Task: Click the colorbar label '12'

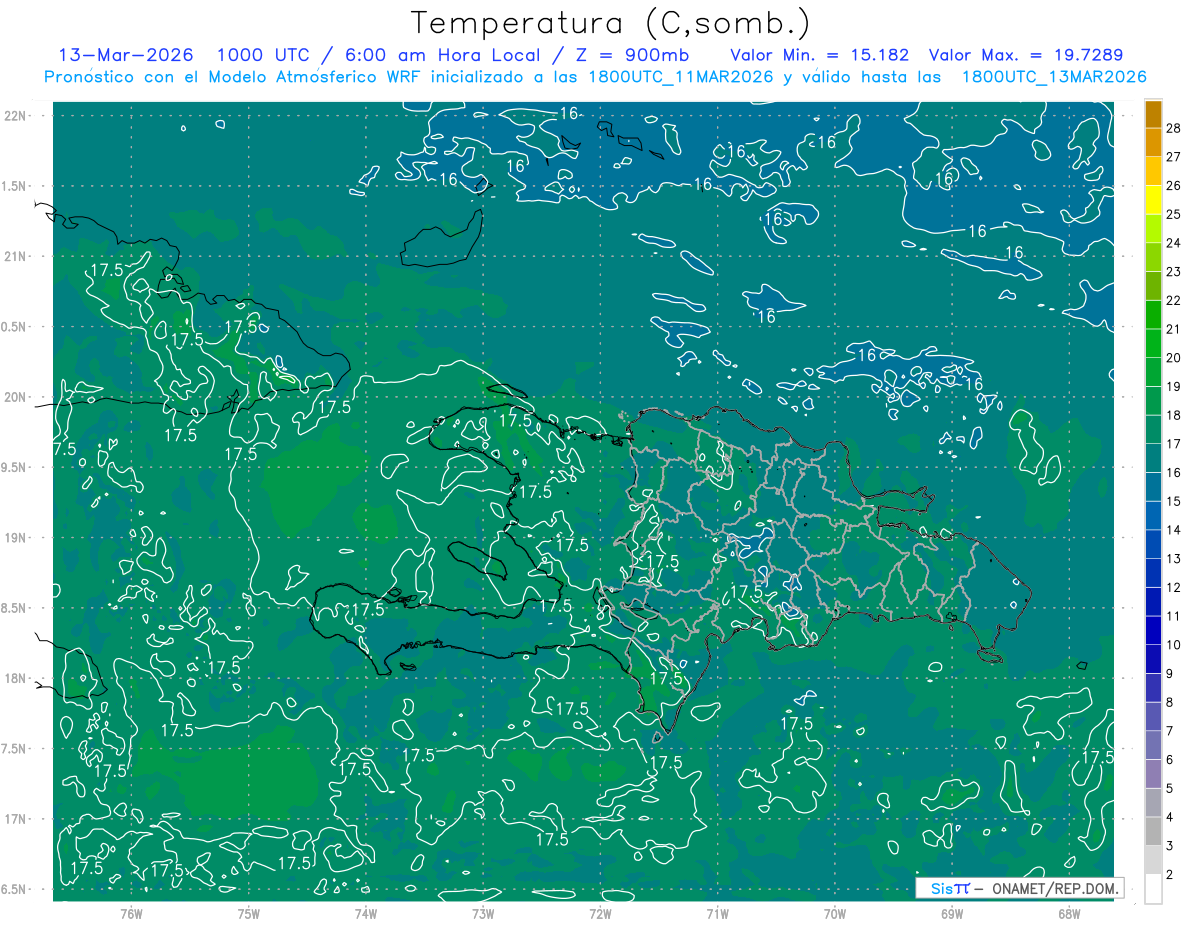Action: coord(1174,587)
